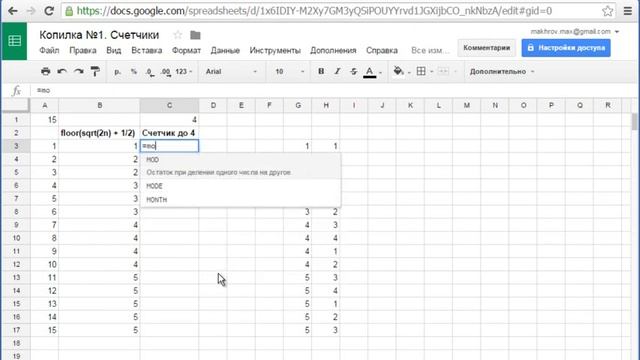
Task: Open the fill color bucket picker
Action: tap(398, 71)
